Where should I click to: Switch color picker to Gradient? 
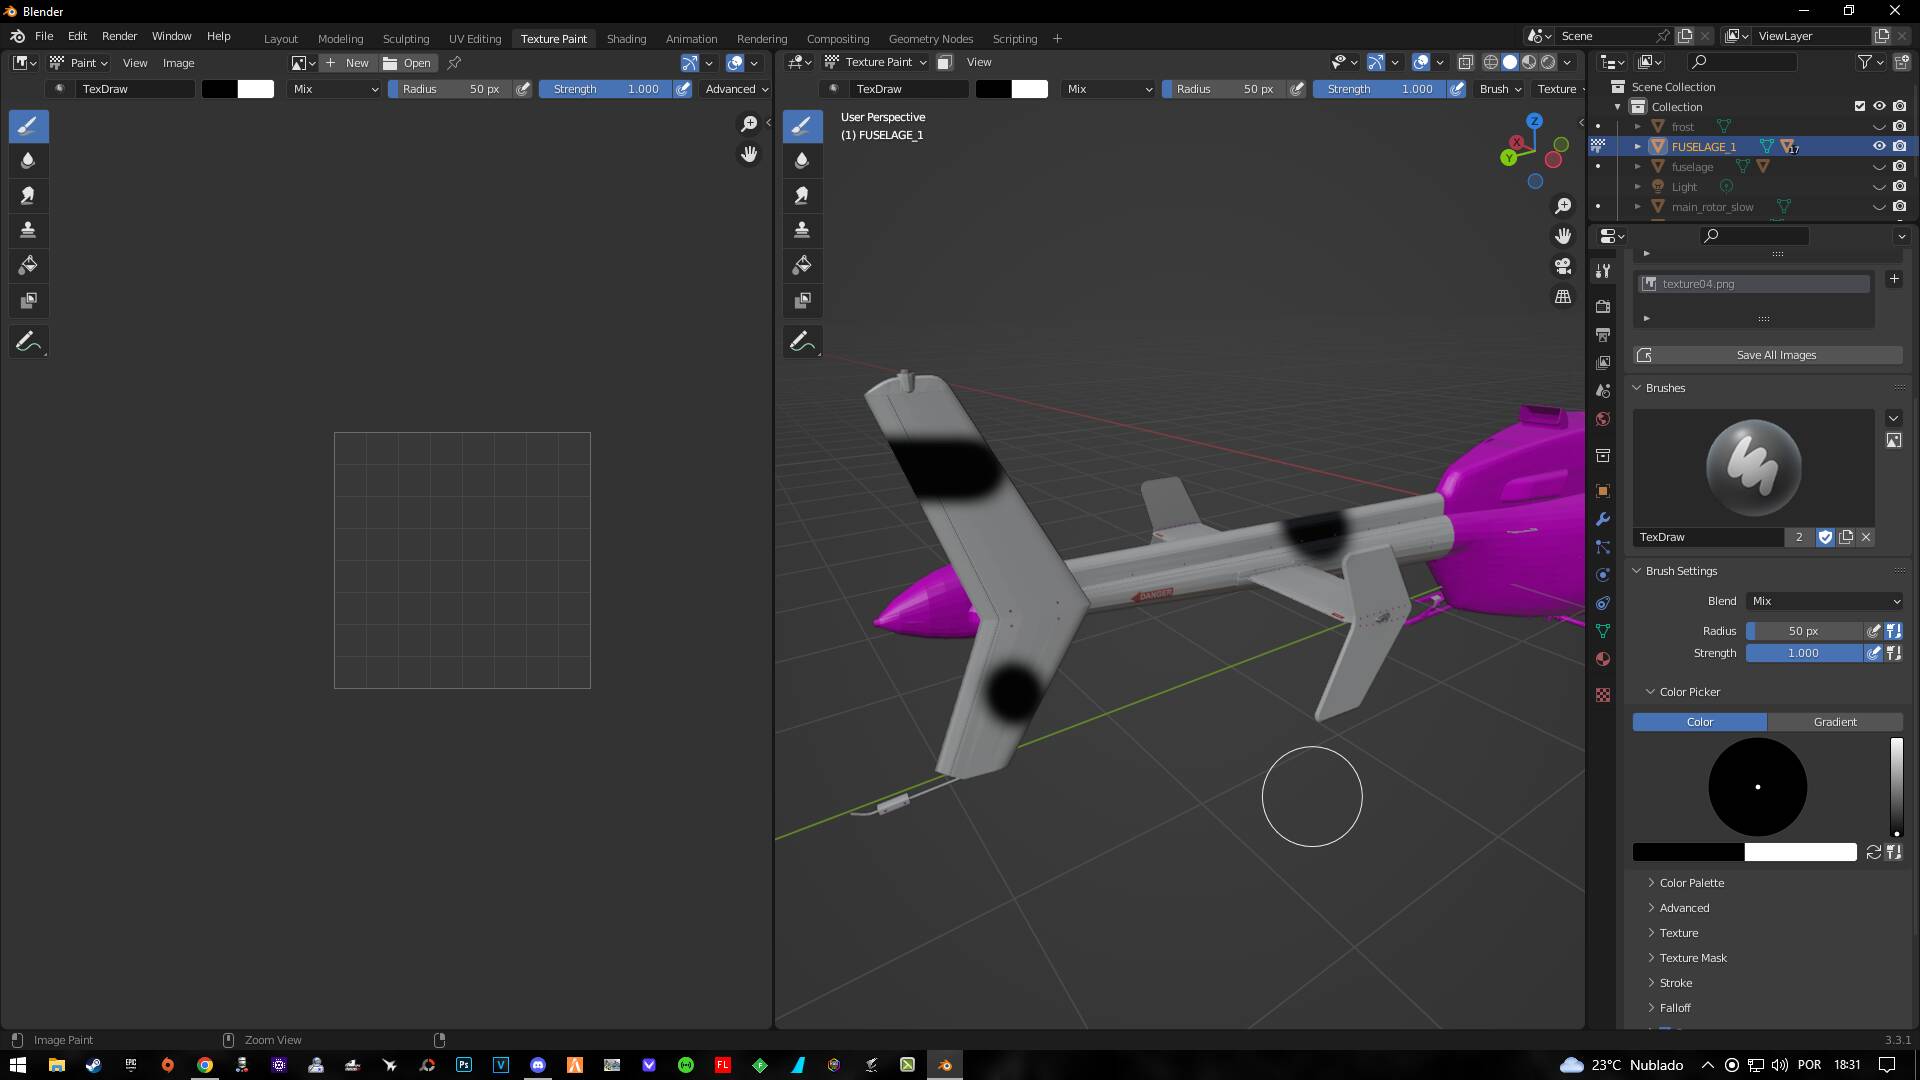coord(1834,722)
